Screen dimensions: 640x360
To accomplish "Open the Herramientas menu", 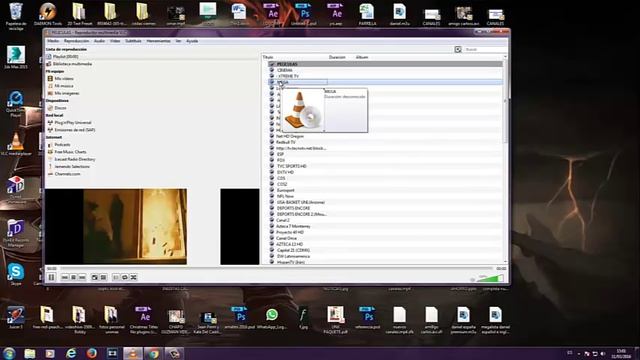I will [158, 41].
